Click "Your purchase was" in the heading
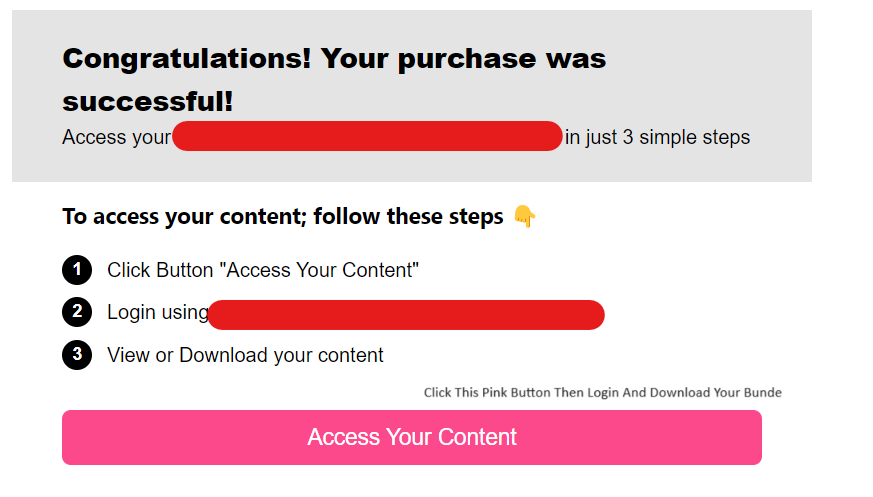This screenshot has width=873, height=497. tap(463, 58)
